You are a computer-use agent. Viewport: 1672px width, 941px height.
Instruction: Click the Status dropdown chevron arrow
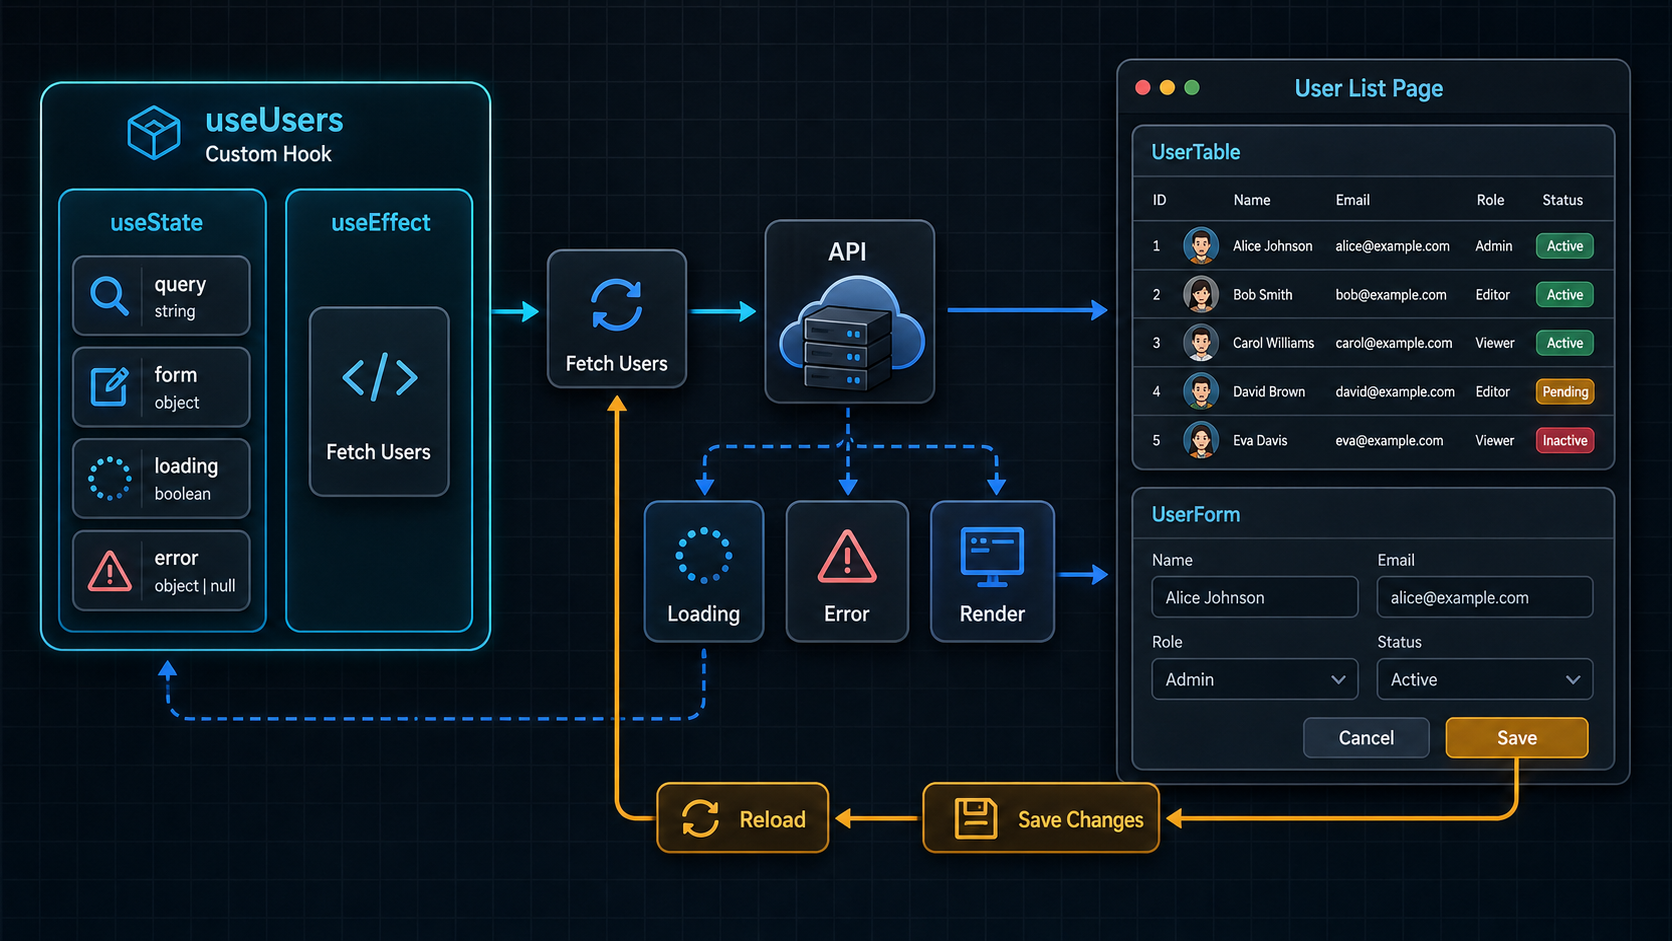pos(1573,680)
